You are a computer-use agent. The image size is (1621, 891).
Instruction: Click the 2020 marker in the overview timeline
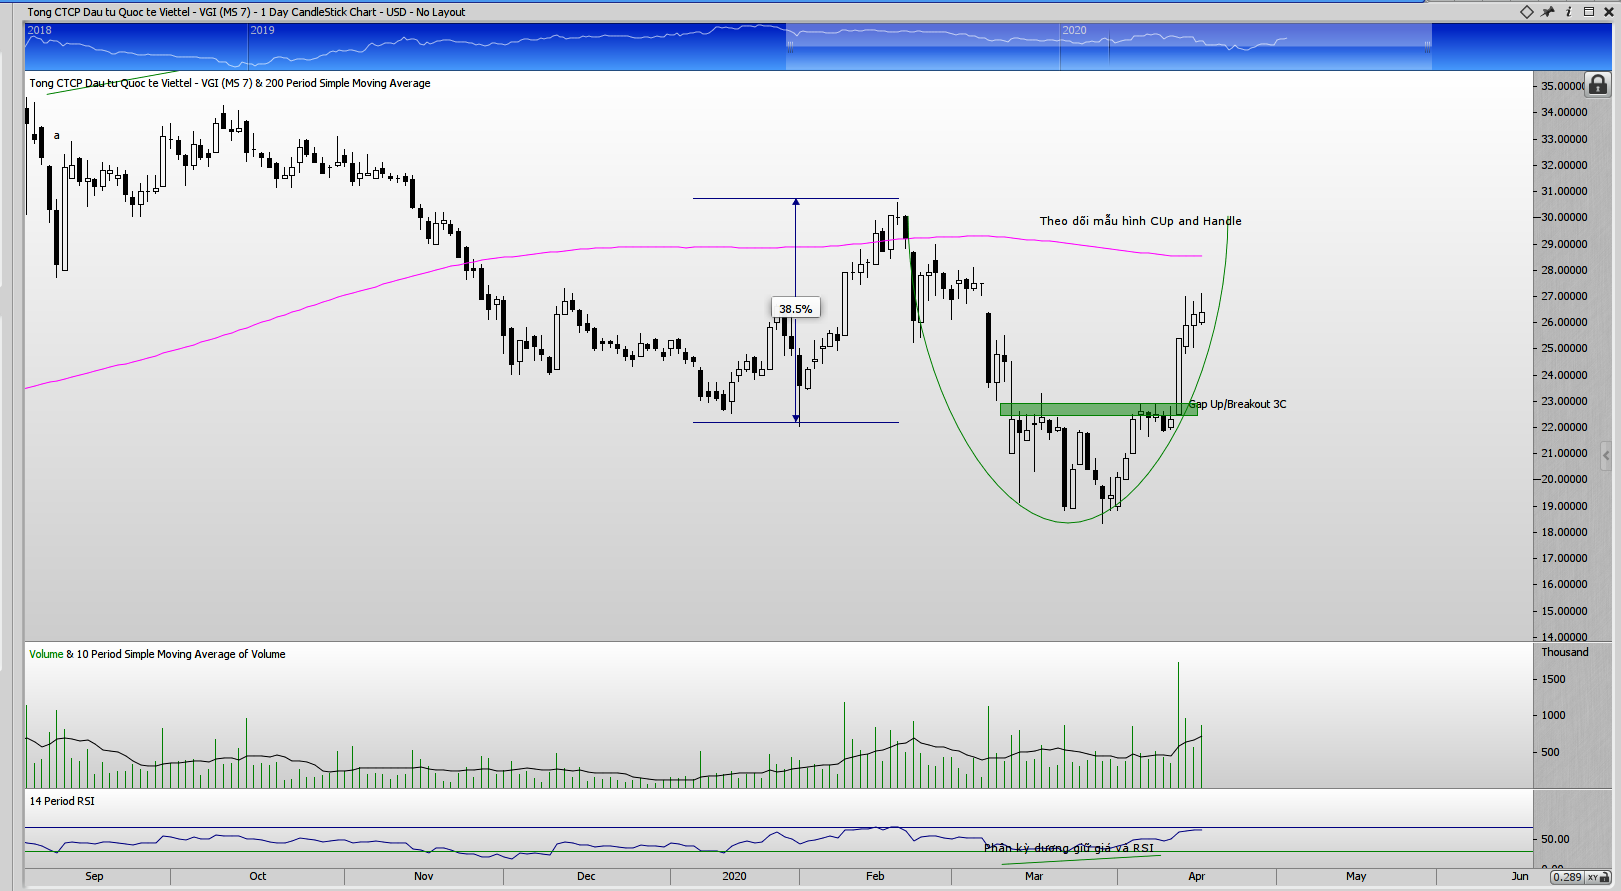(x=1074, y=30)
